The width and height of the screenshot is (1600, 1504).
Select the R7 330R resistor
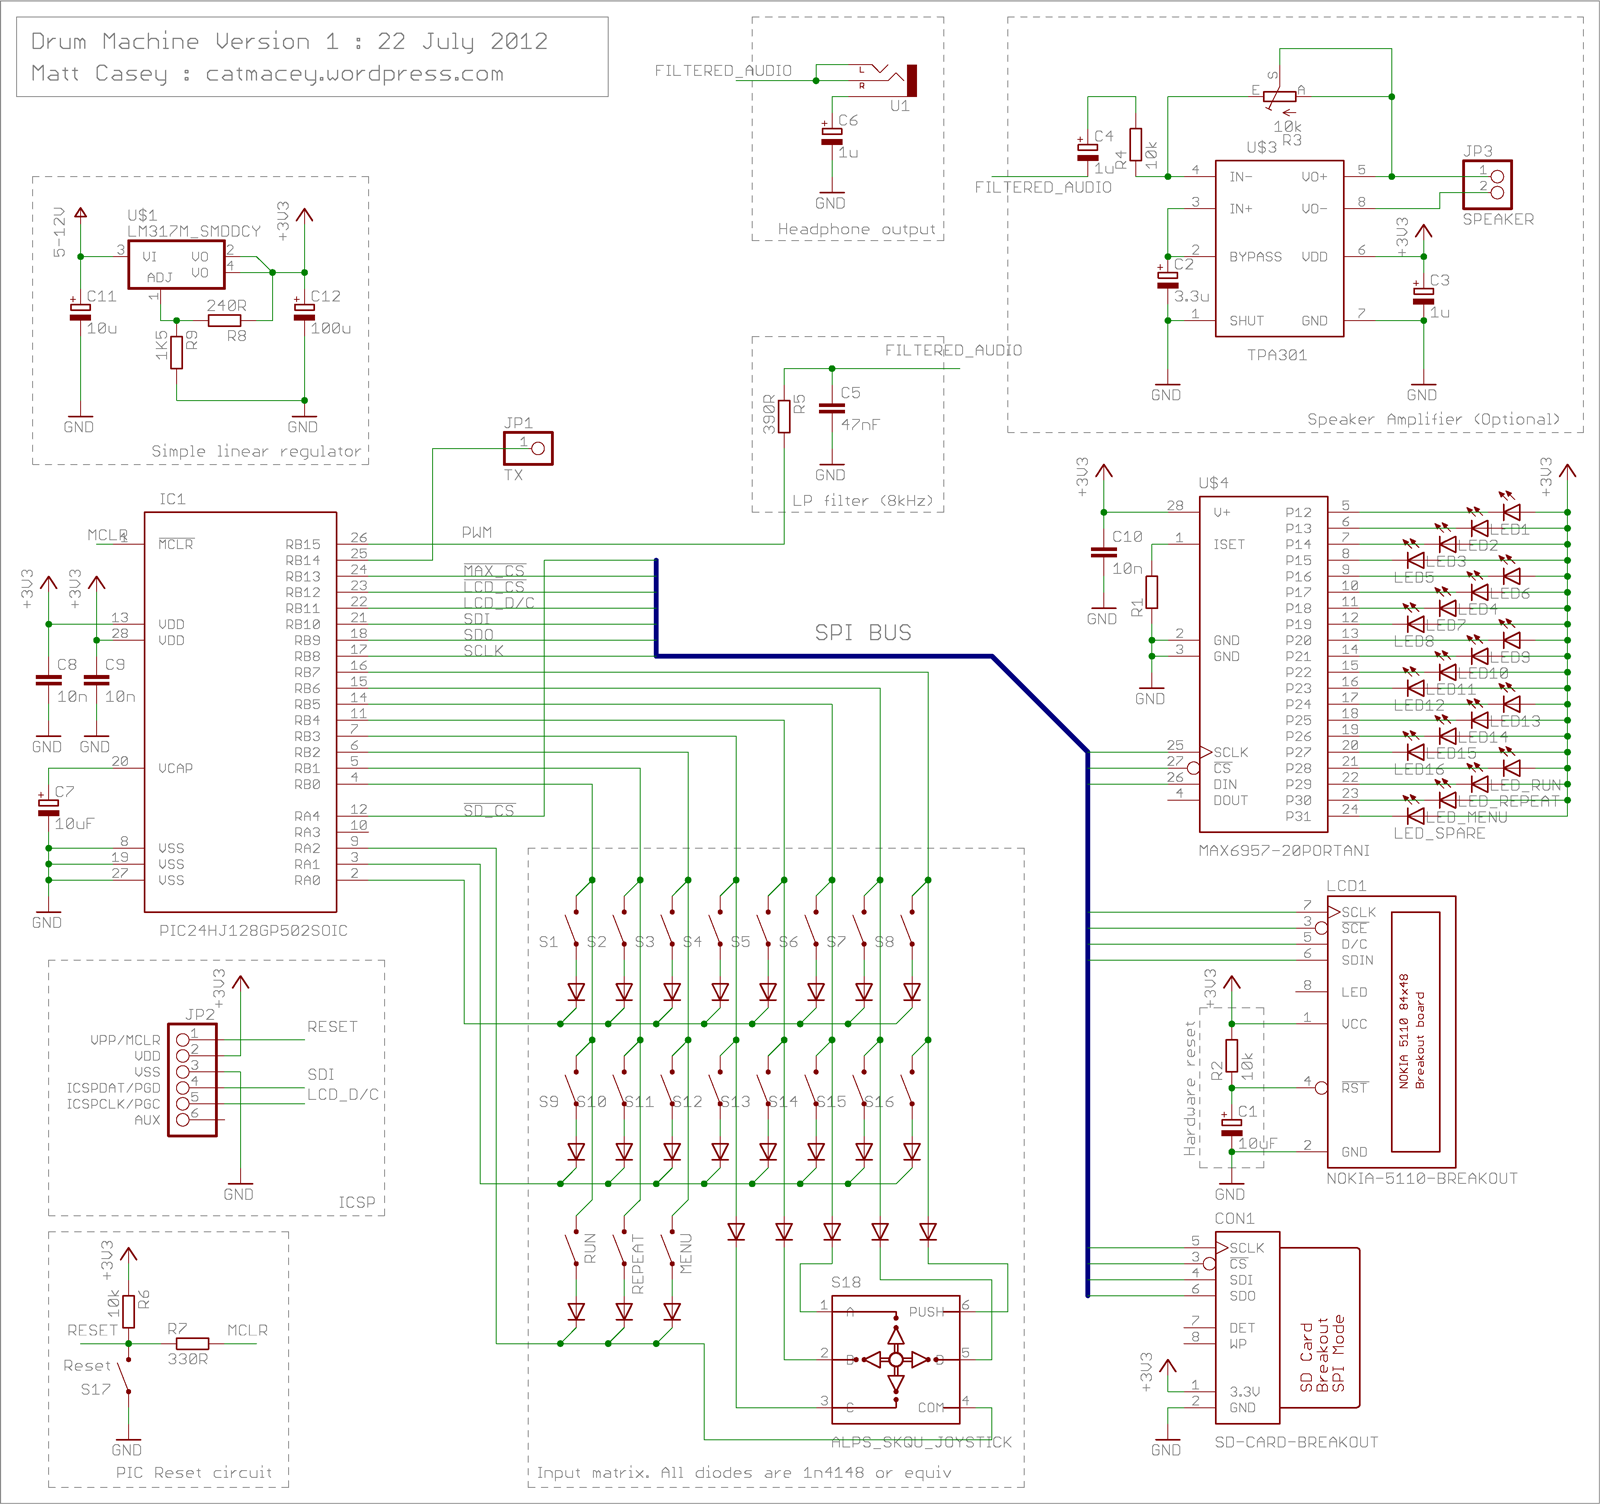pos(190,1344)
